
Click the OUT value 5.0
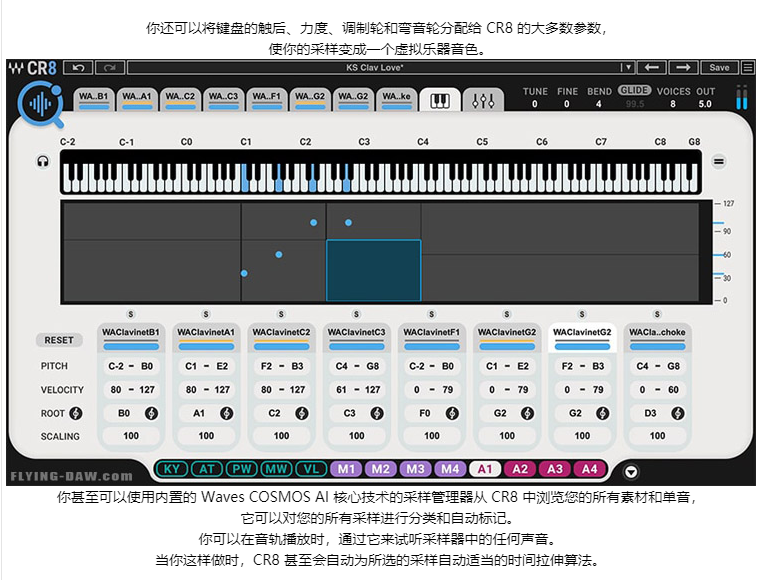click(x=705, y=104)
